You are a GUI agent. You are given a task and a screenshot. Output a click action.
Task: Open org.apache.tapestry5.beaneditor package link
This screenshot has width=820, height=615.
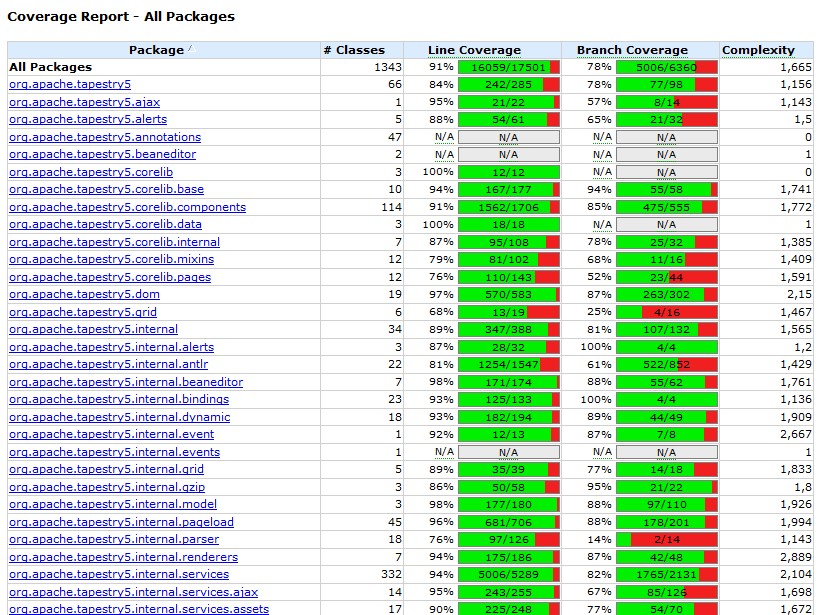102,154
